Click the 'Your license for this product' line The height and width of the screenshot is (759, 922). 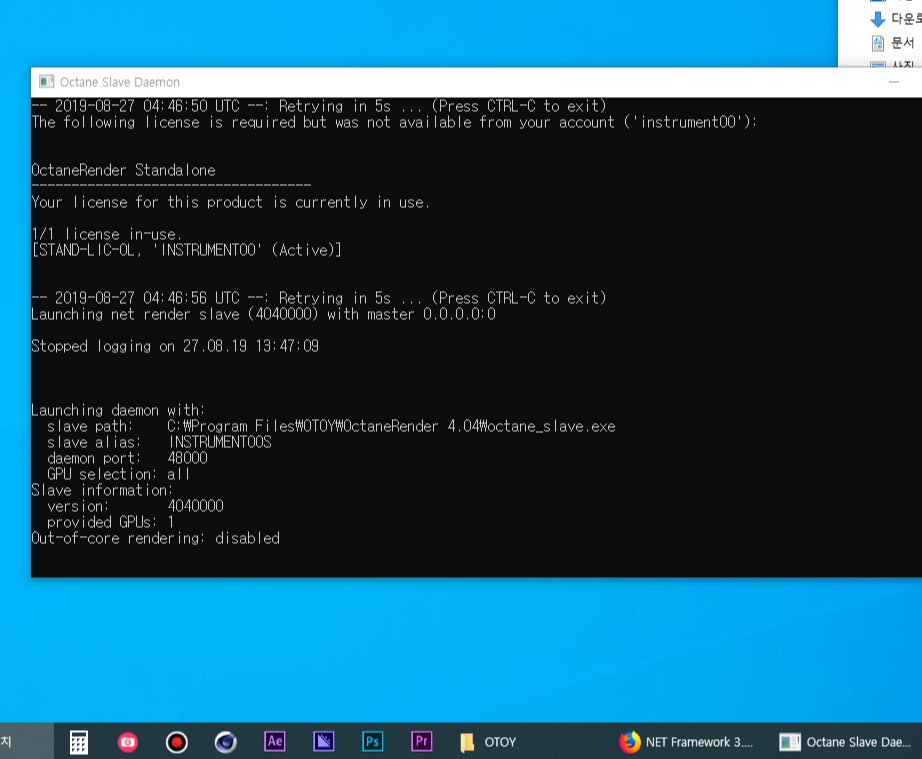pos(230,202)
